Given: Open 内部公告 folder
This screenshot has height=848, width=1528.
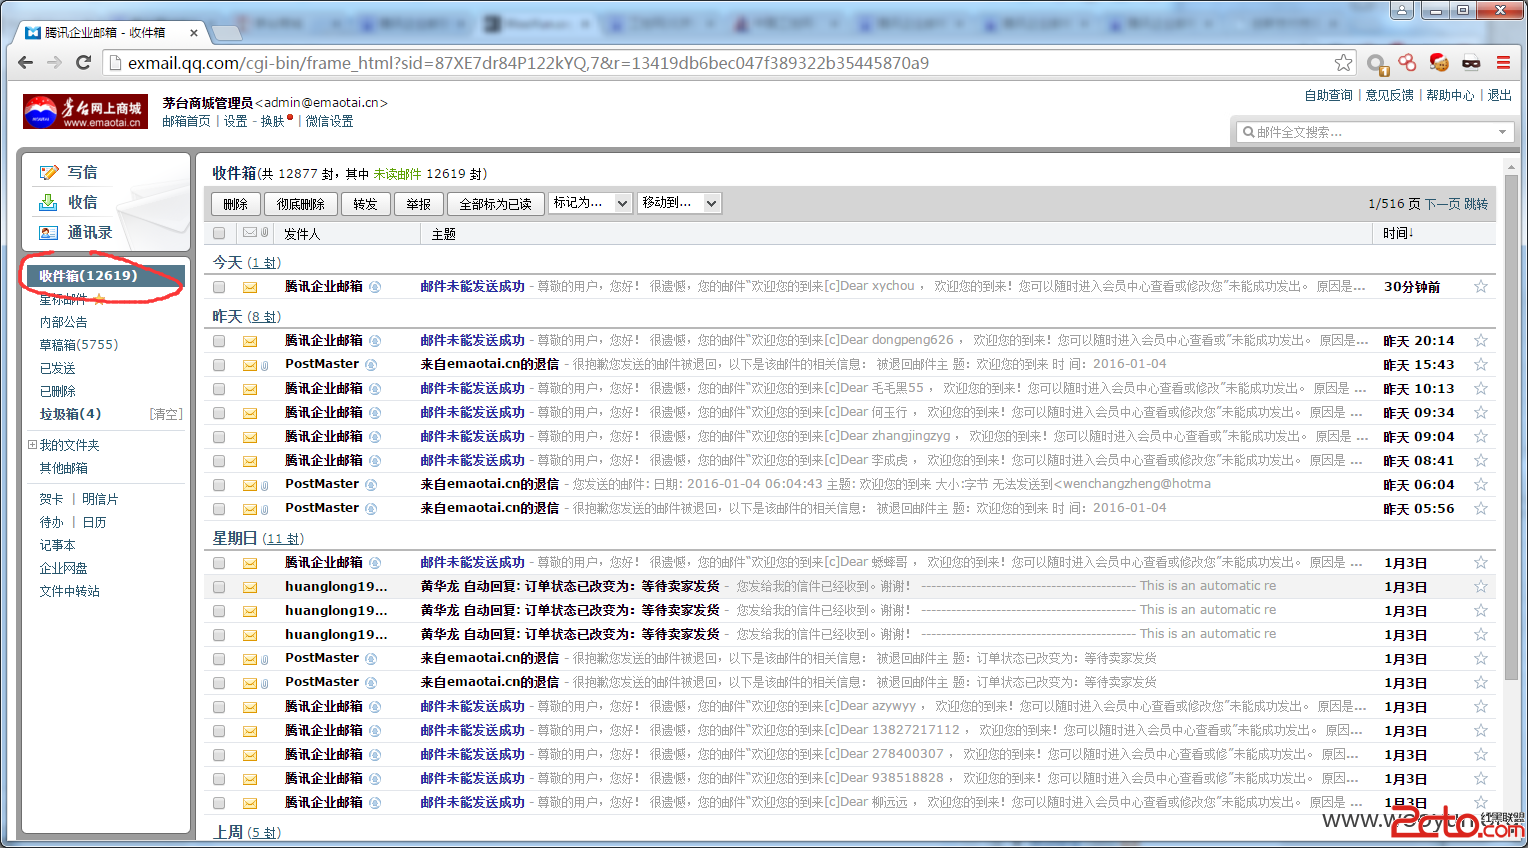Looking at the screenshot, I should coord(64,322).
